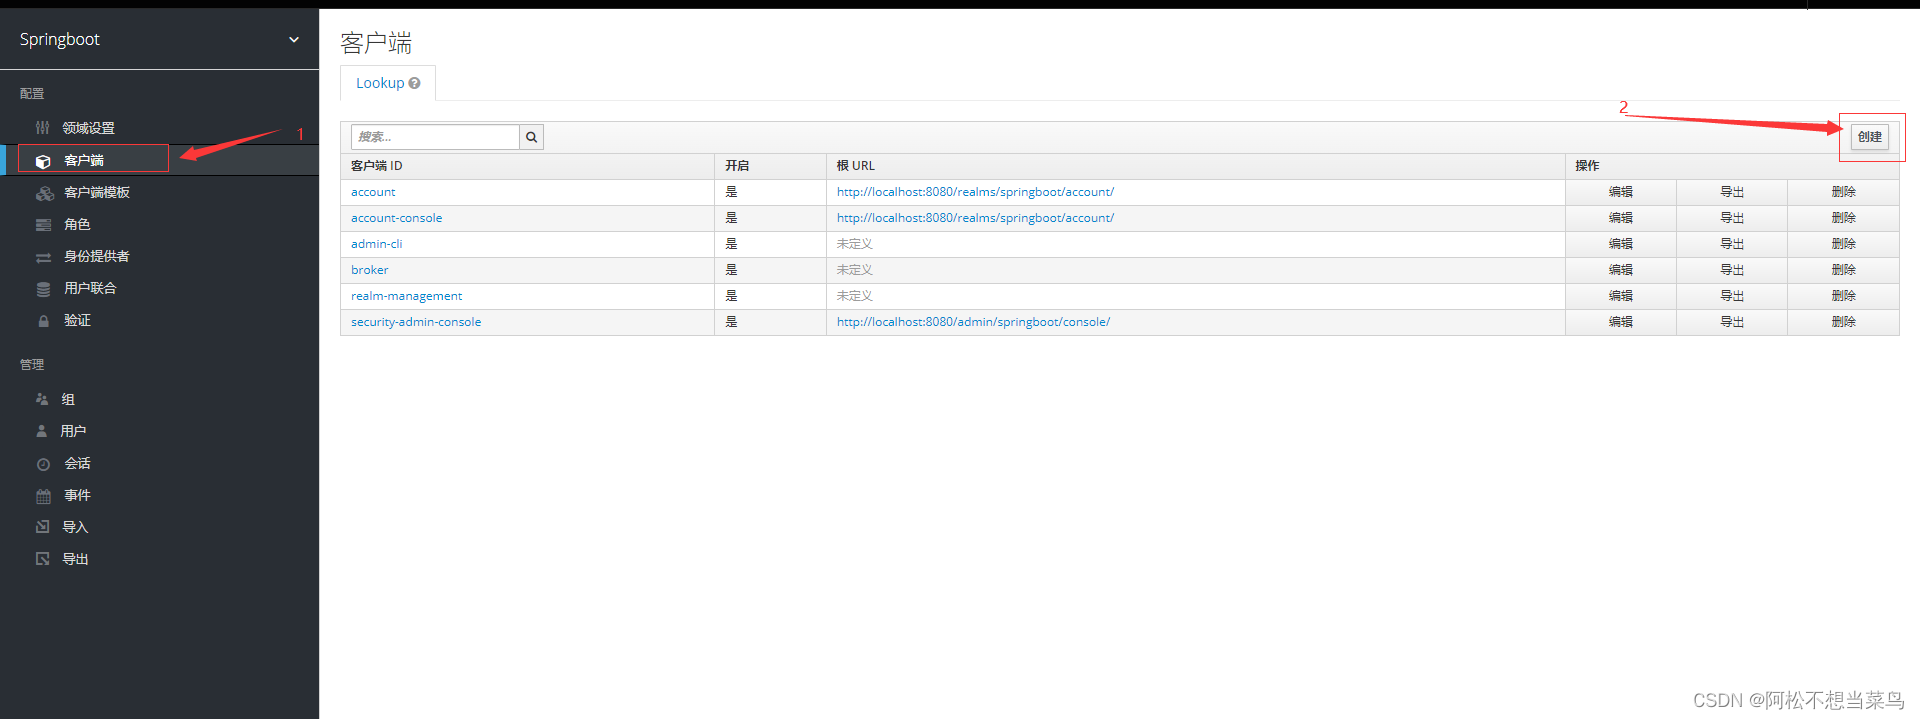Click 删除 for the broker row
The image size is (1920, 719).
[1844, 270]
